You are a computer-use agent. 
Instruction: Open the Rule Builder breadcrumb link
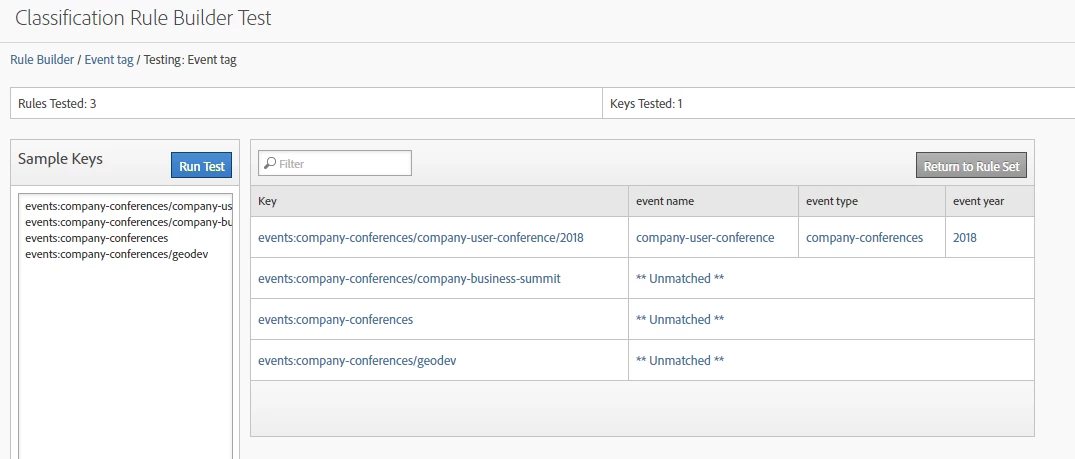pyautogui.click(x=42, y=60)
